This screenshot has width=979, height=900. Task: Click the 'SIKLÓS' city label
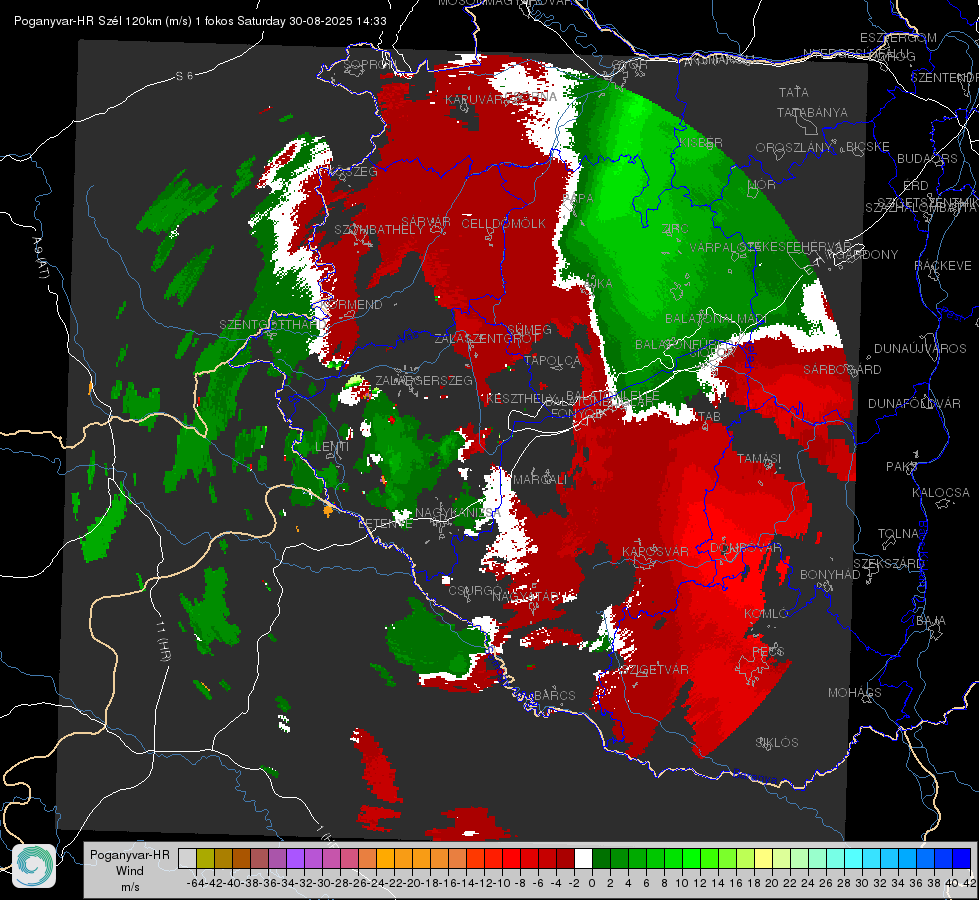[x=777, y=743]
